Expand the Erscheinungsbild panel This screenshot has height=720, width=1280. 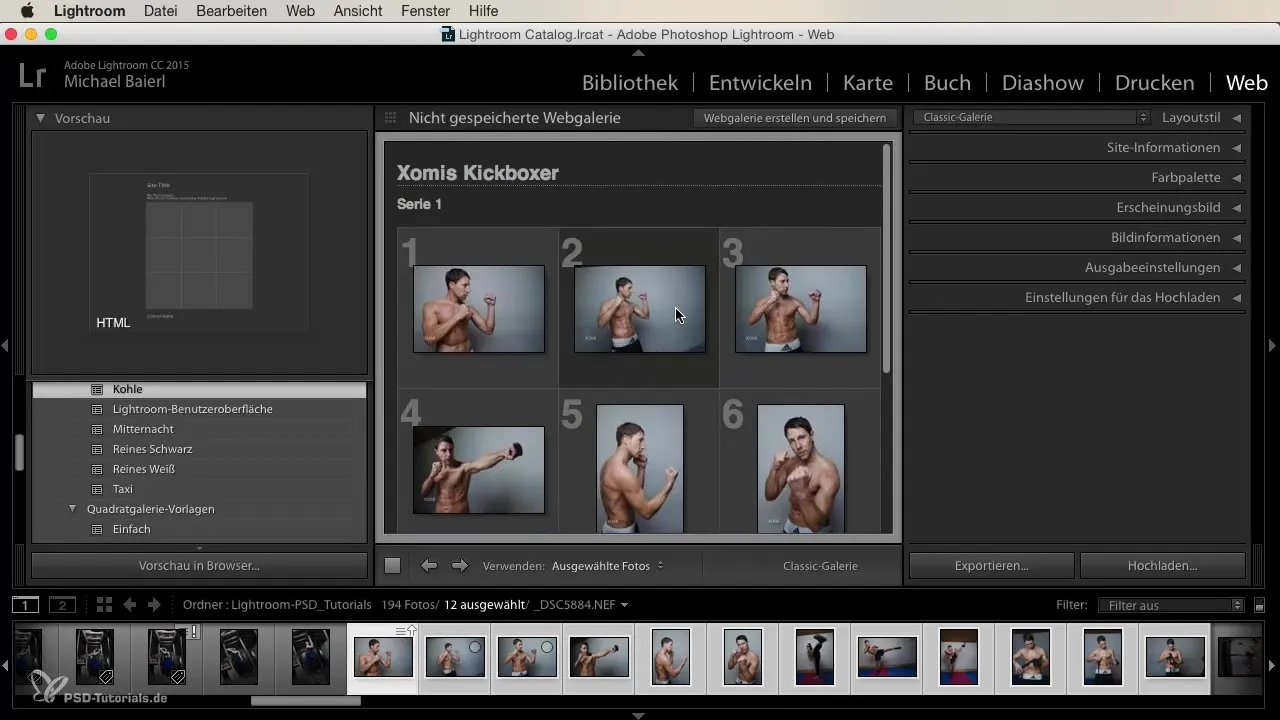click(1237, 208)
